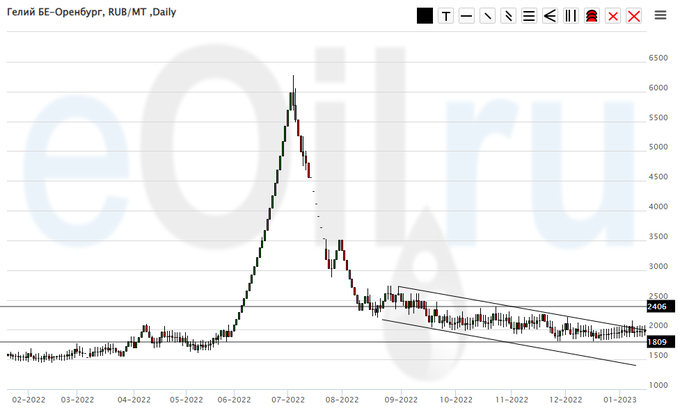Select the trend line drawing tool
This screenshot has width=680, height=408.
(x=487, y=16)
